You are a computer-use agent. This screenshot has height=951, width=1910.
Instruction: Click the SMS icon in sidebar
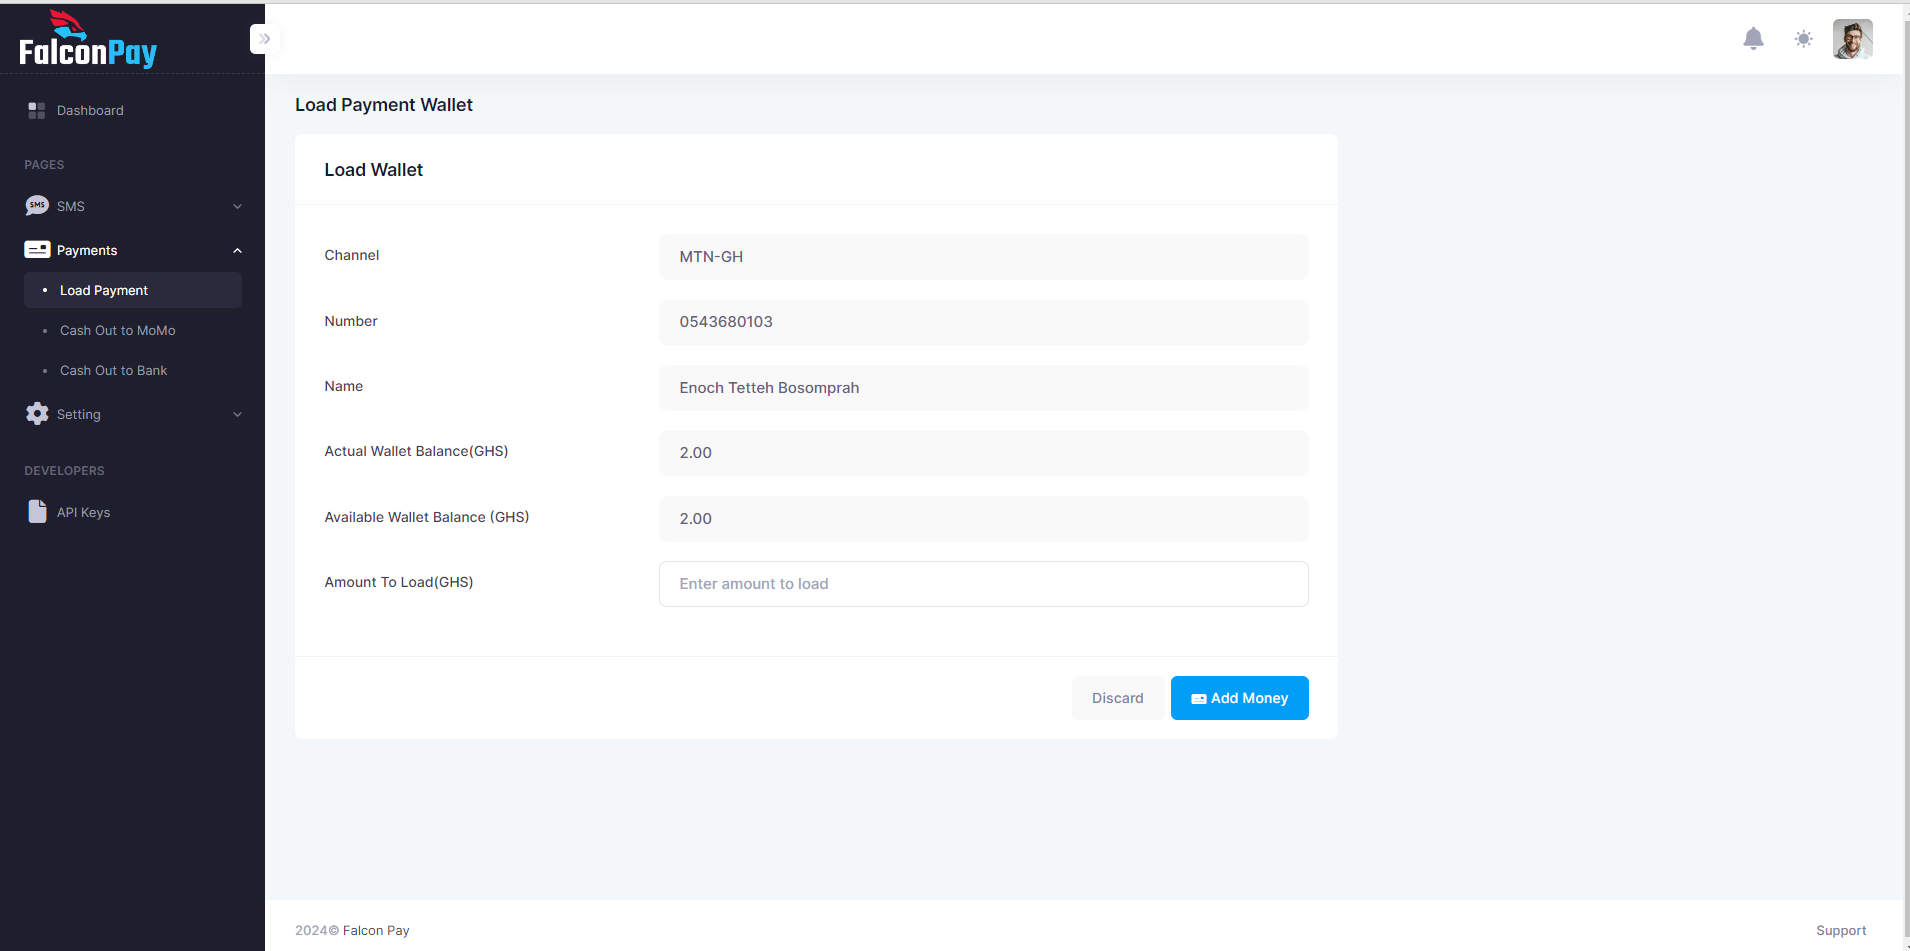coord(36,205)
